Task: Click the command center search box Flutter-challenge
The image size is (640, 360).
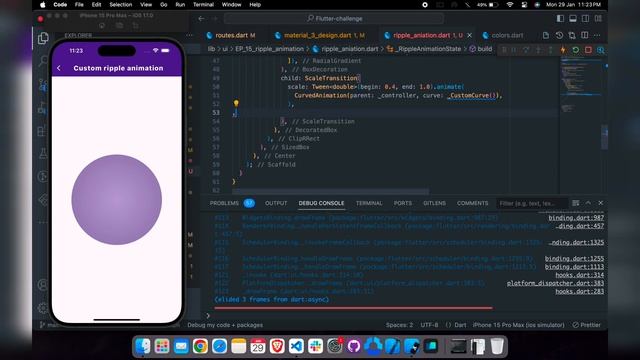Action: click(x=334, y=18)
